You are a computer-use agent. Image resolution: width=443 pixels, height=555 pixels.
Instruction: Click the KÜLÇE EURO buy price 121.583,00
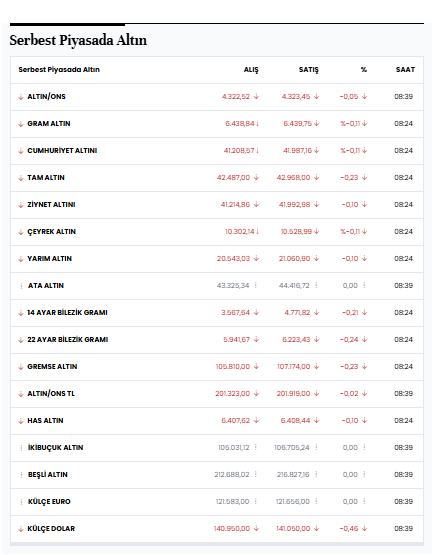(x=232, y=502)
